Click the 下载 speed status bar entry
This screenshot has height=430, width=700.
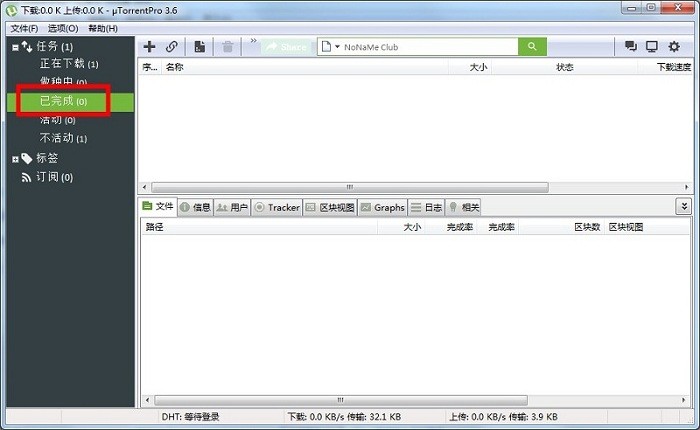344,417
